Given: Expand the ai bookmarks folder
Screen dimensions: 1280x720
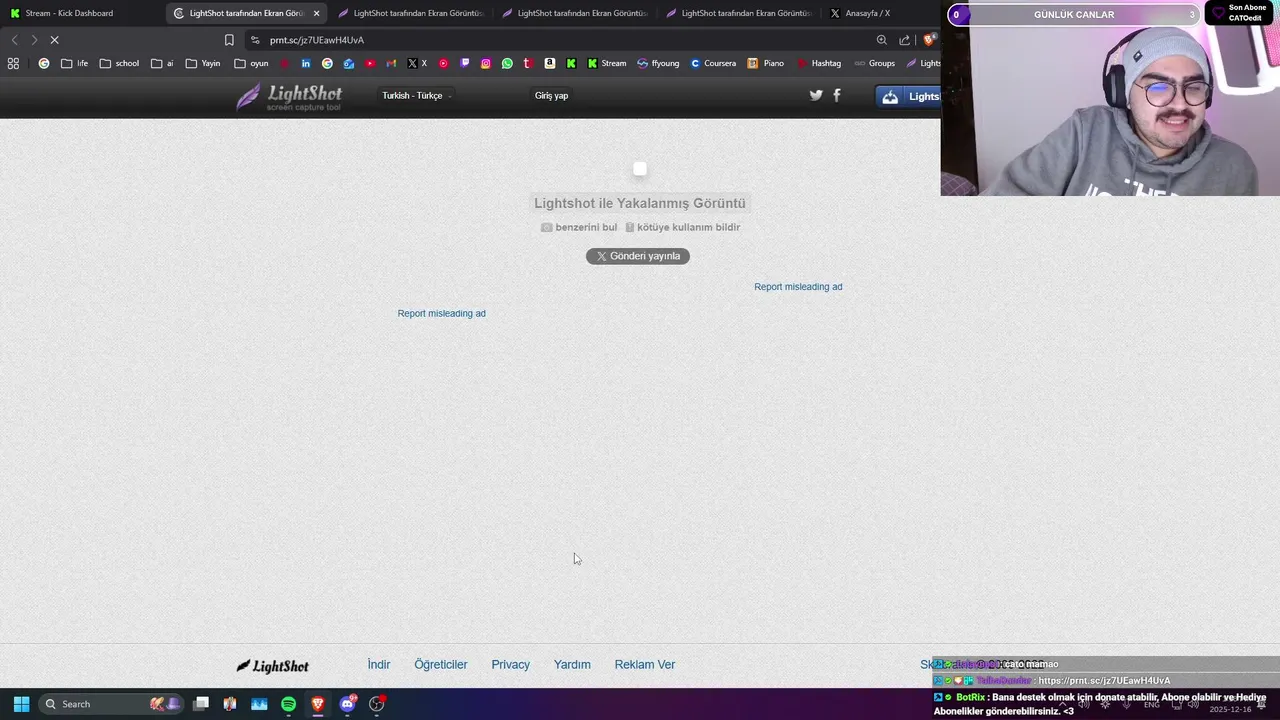Looking at the screenshot, I should click(x=162, y=63).
